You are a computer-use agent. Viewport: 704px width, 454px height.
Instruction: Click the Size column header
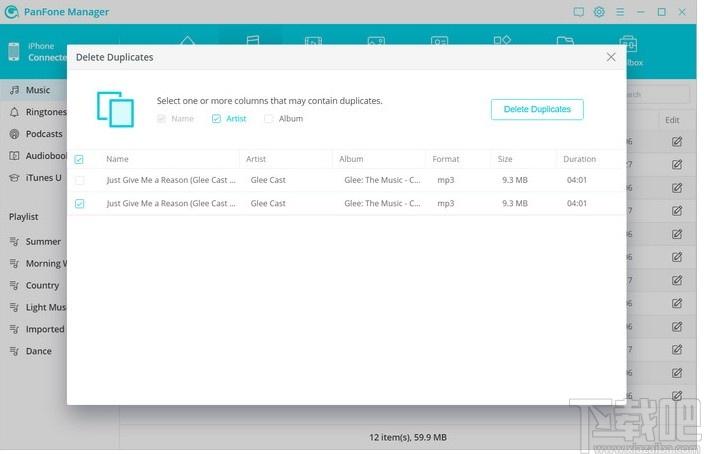505,159
